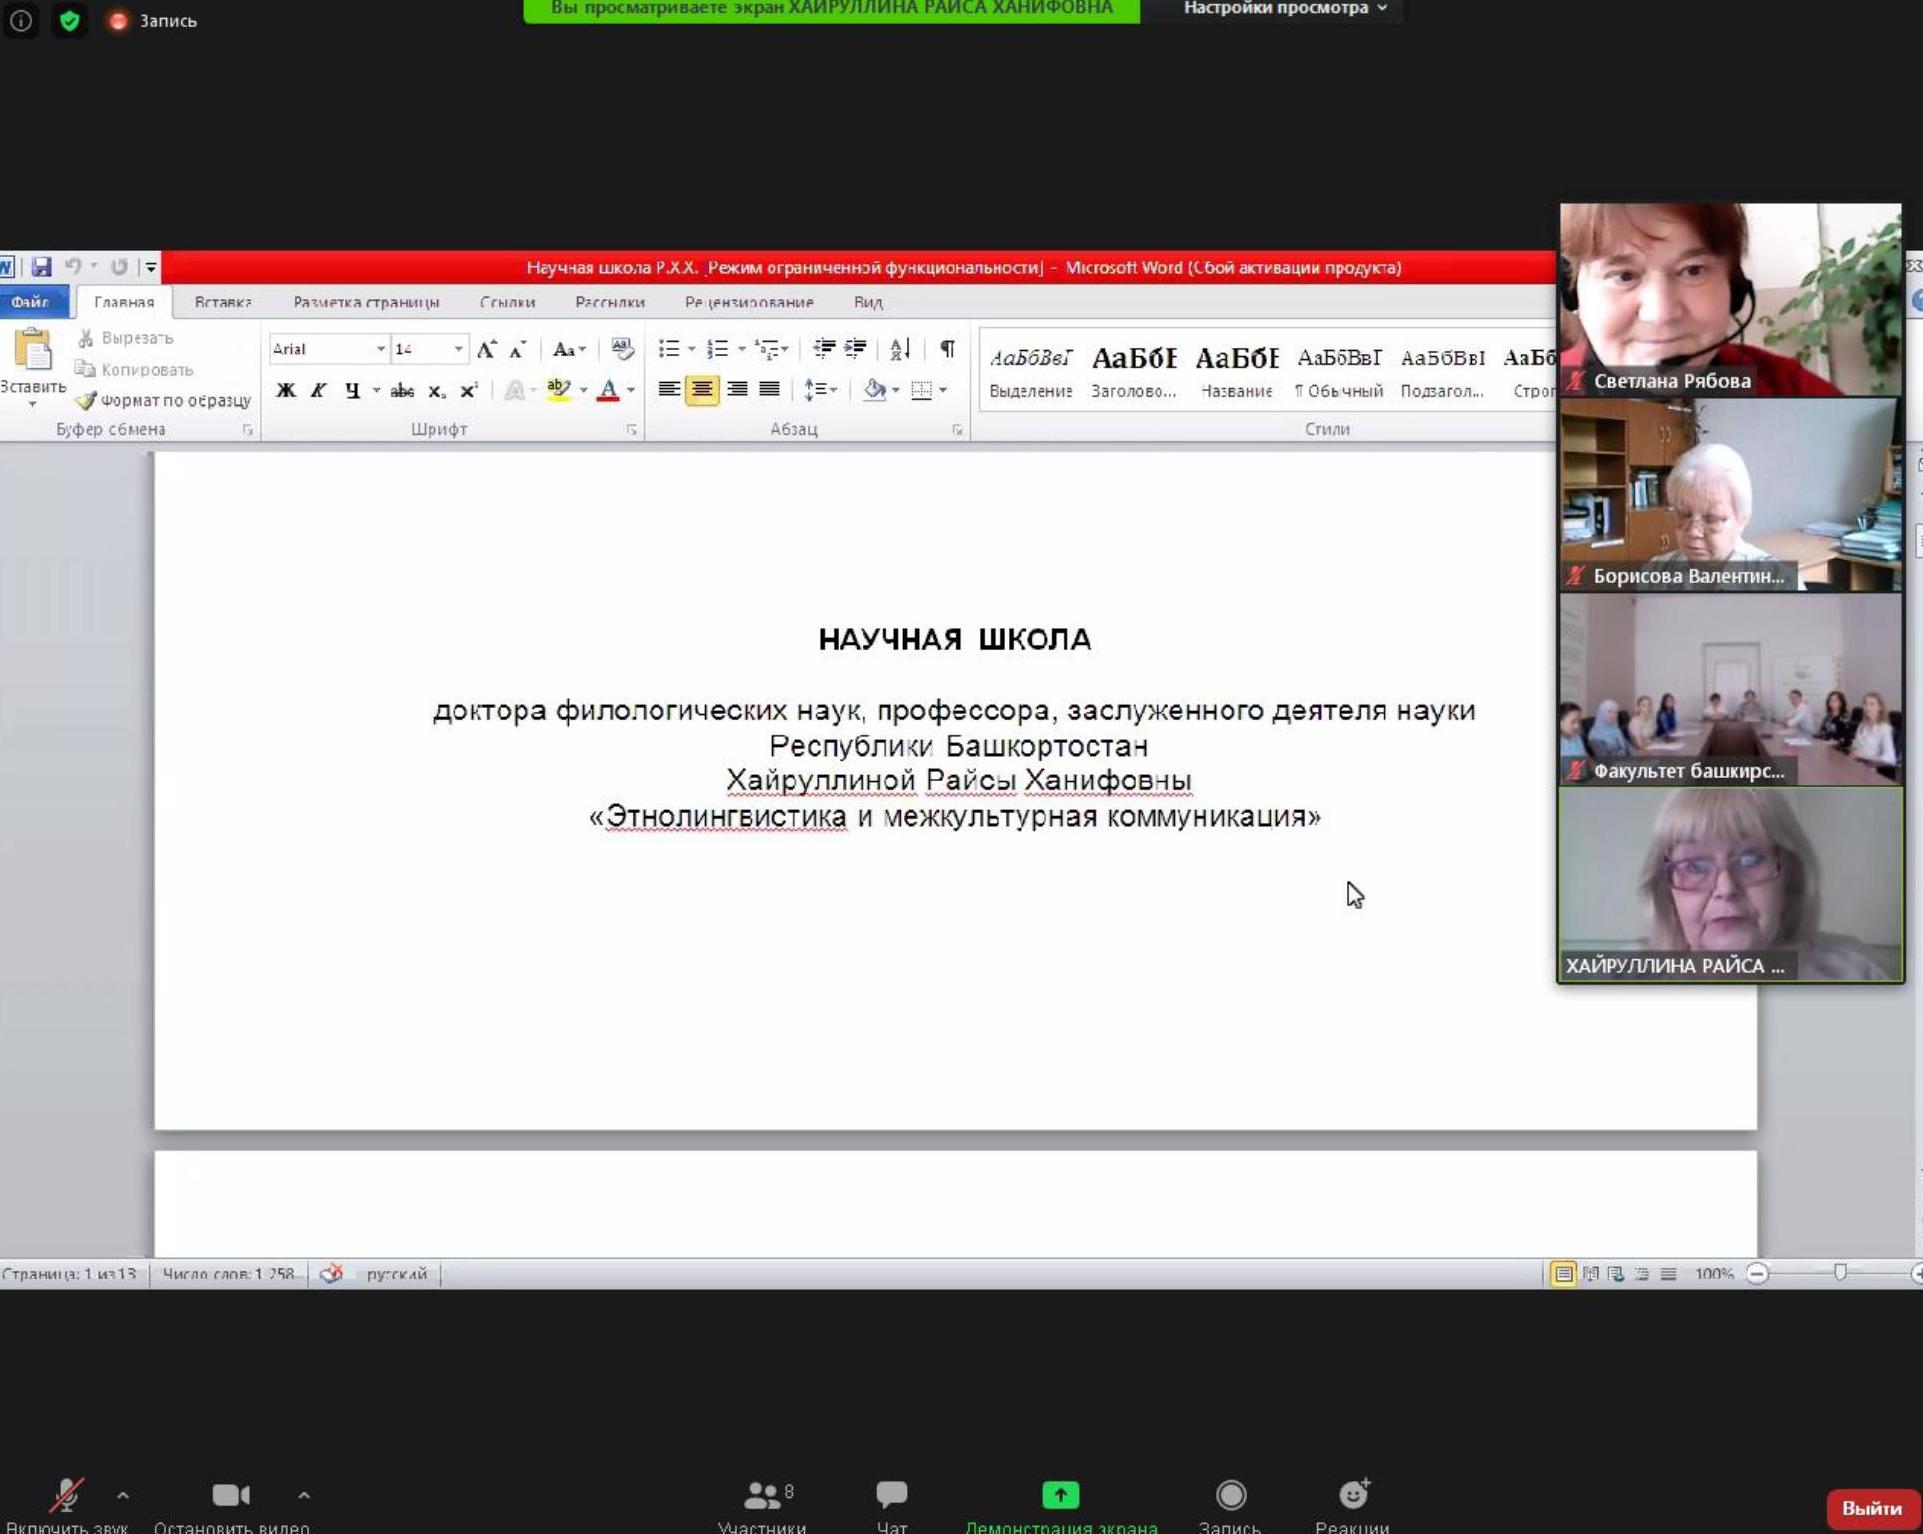
Task: Click the save document icon
Action: [41, 267]
